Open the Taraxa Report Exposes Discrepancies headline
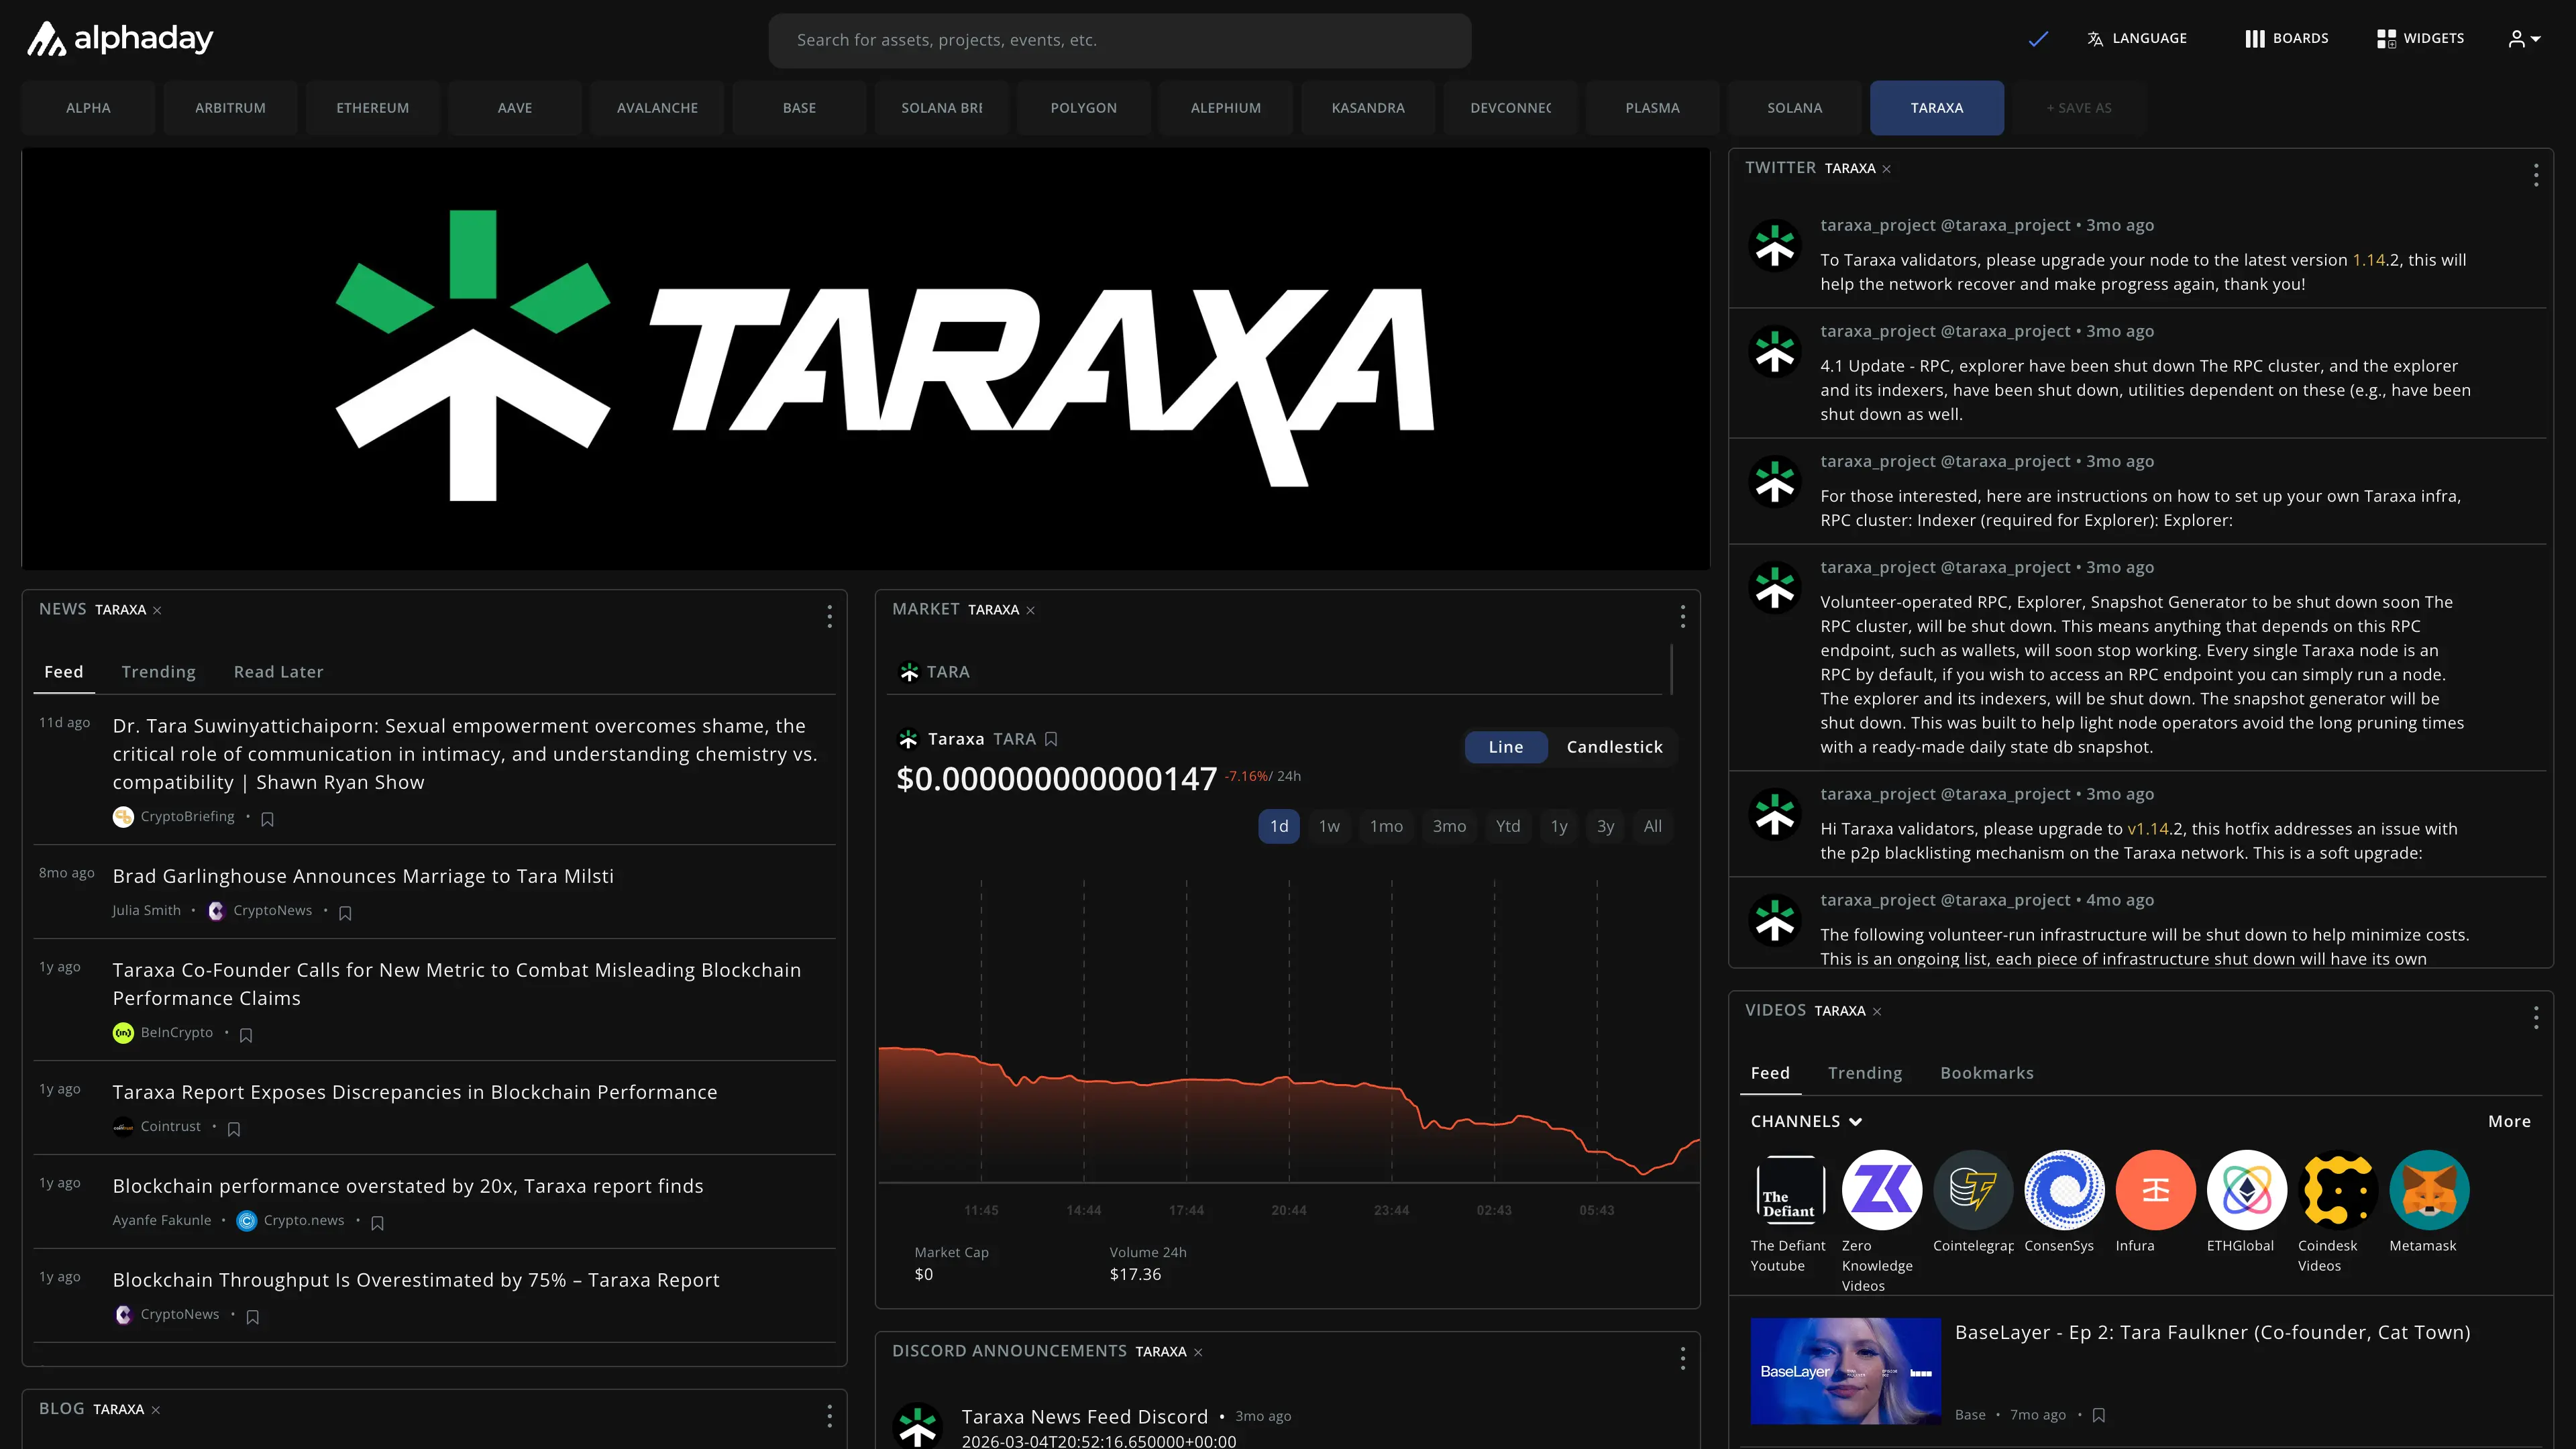This screenshot has width=2576, height=1449. coord(414,1092)
